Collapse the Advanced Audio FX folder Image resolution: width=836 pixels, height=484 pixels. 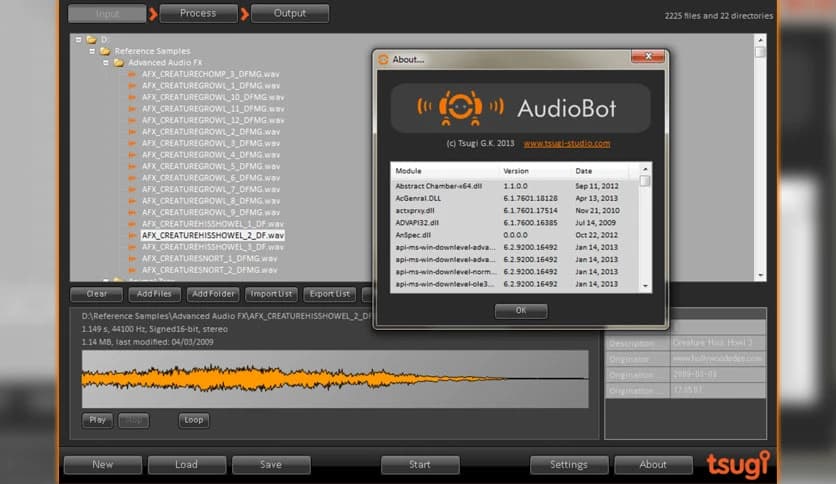pos(106,62)
